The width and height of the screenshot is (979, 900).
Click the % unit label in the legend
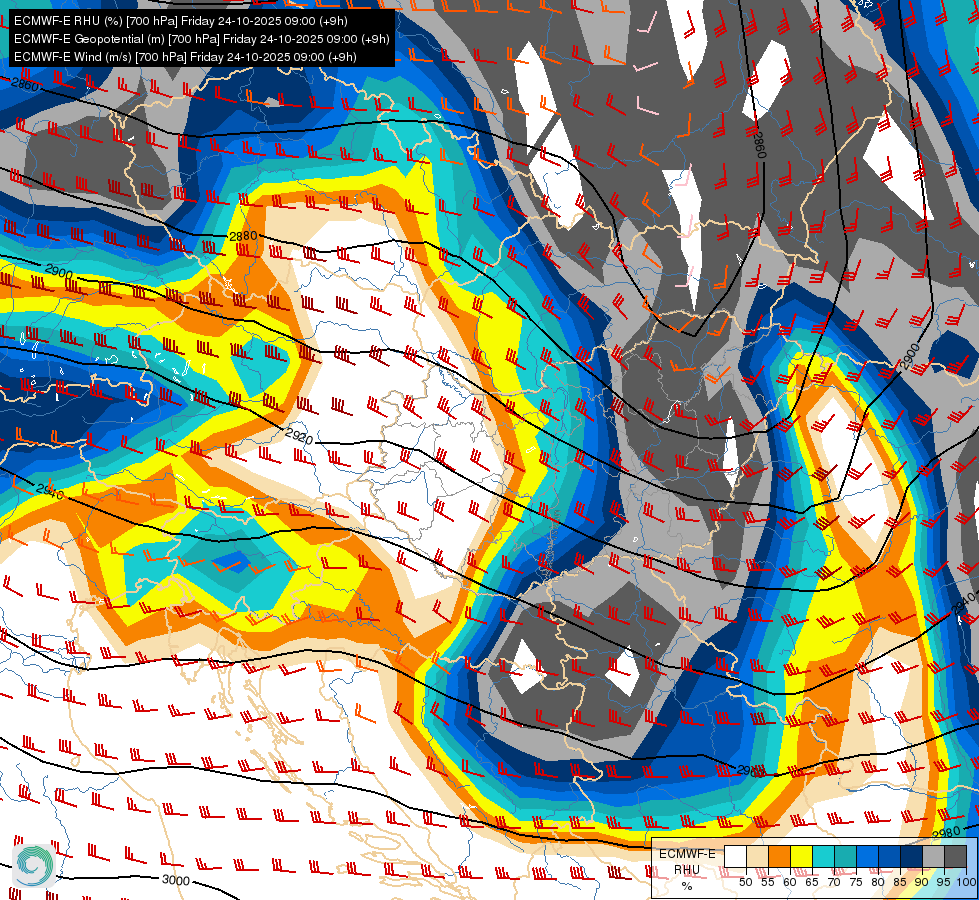tap(687, 886)
